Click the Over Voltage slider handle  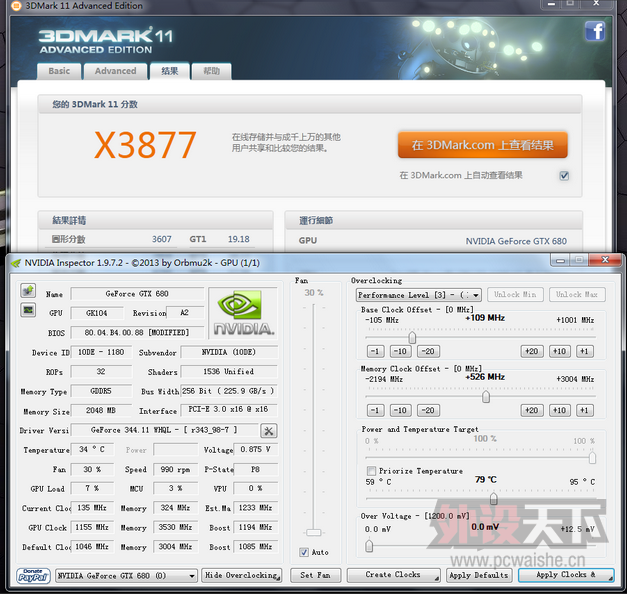[x=369, y=546]
